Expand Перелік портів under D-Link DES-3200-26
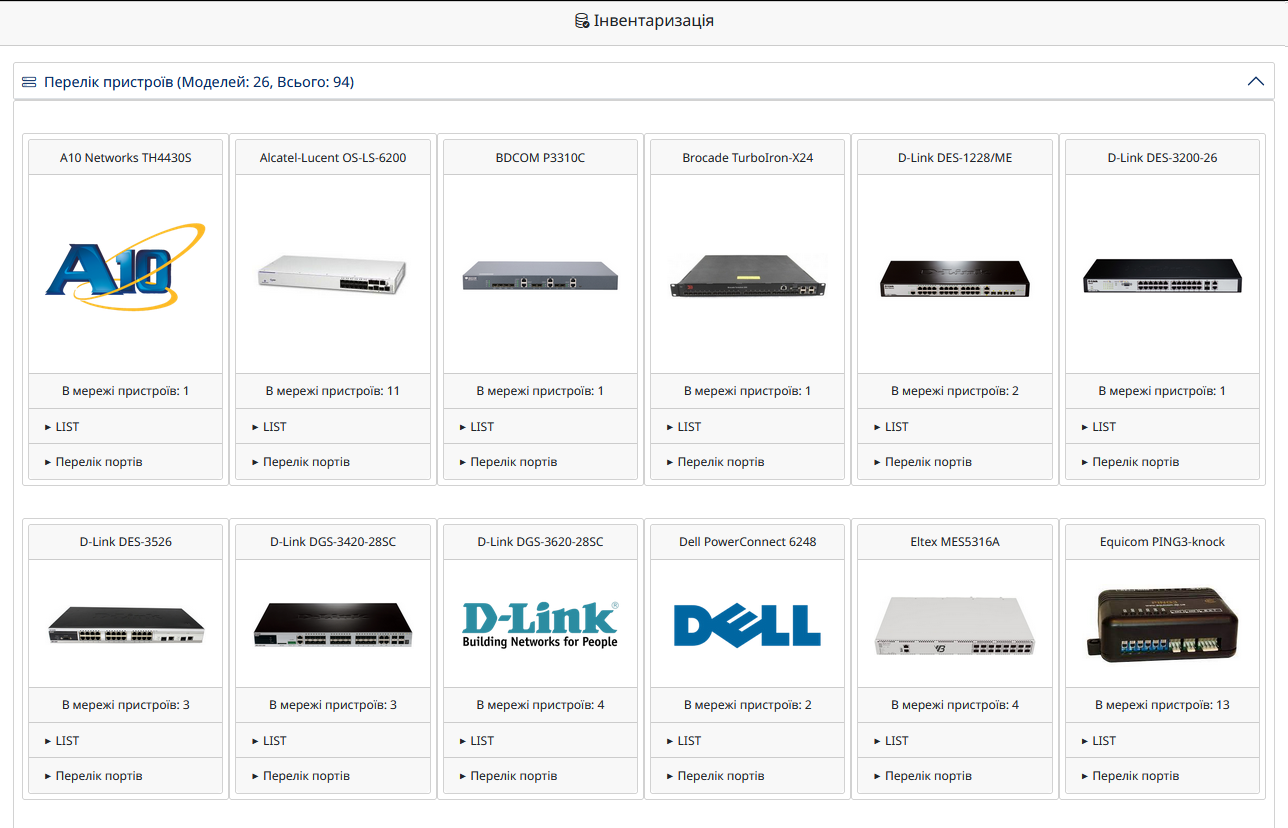The height and width of the screenshot is (828, 1288). tap(1162, 462)
